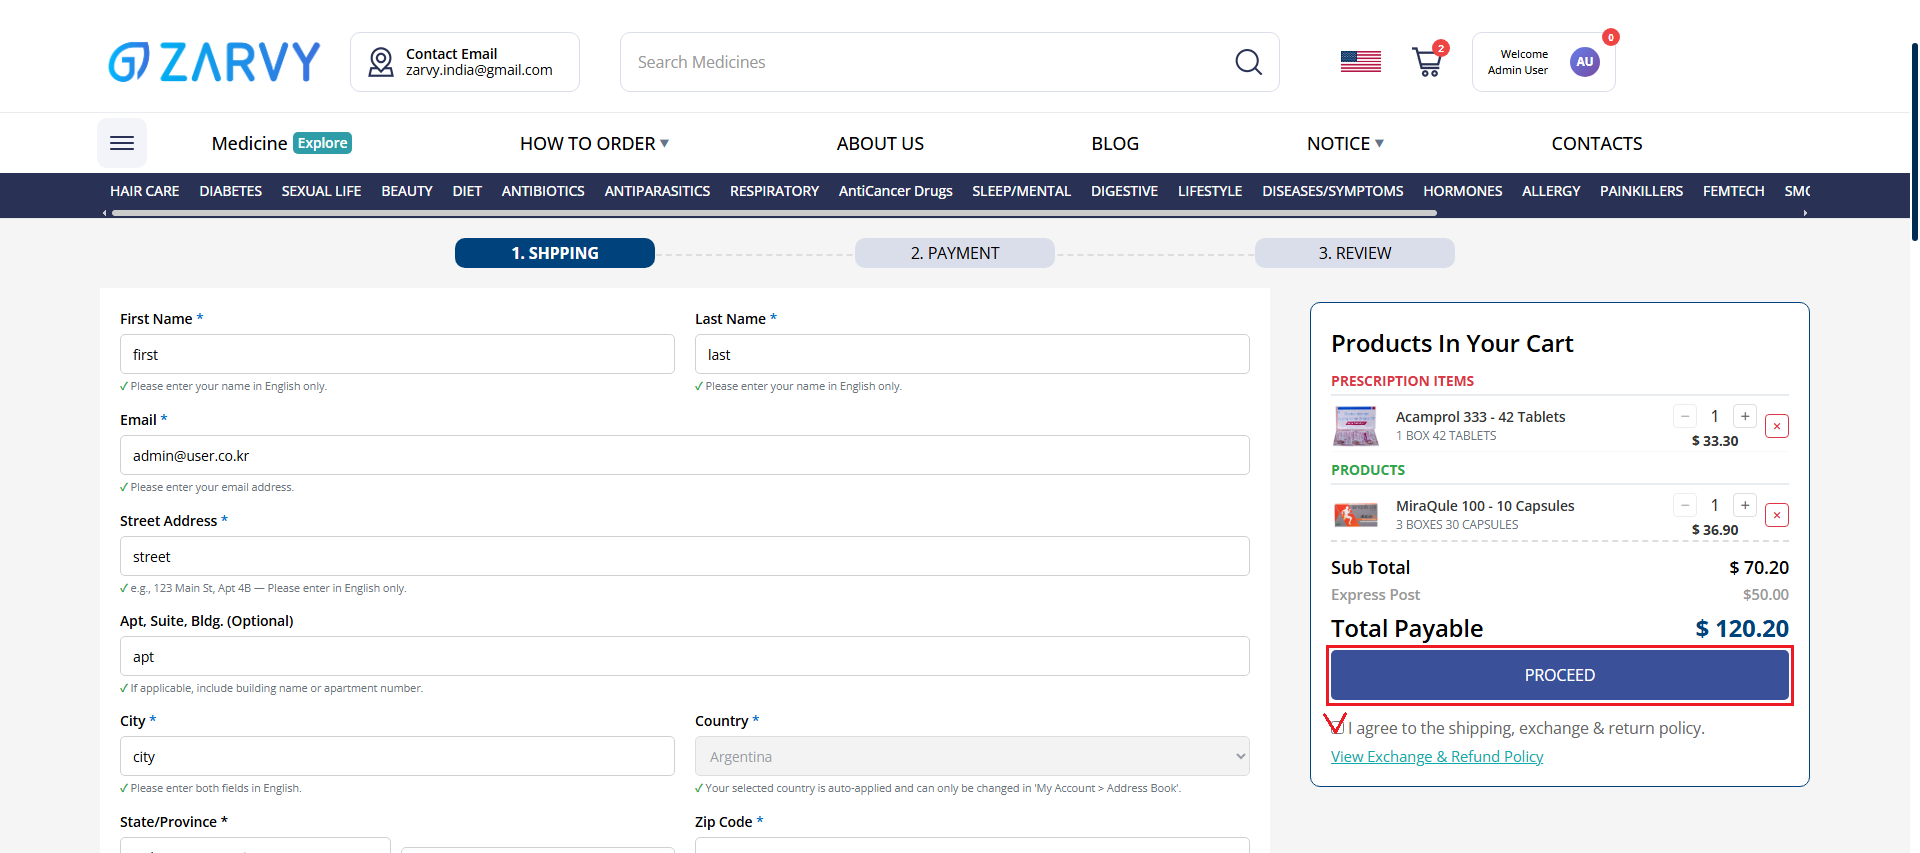
Task: Decrease MiraQule 100 quantity
Action: [1685, 505]
